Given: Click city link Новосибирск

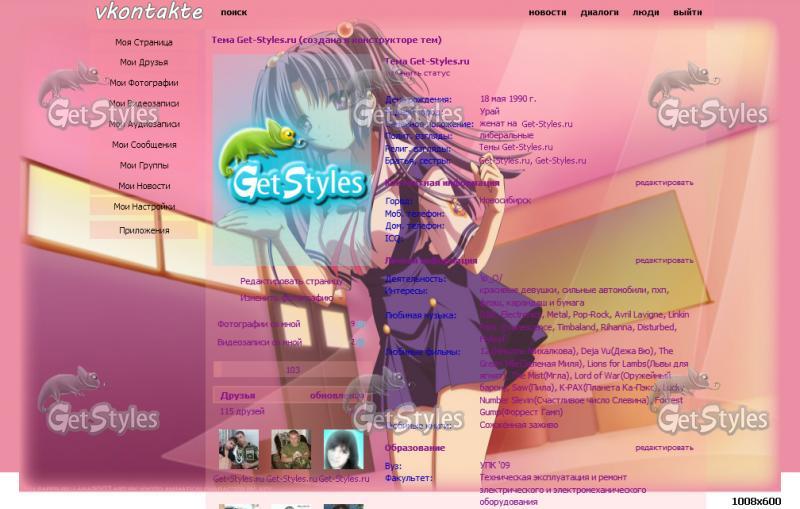Looking at the screenshot, I should pos(505,201).
